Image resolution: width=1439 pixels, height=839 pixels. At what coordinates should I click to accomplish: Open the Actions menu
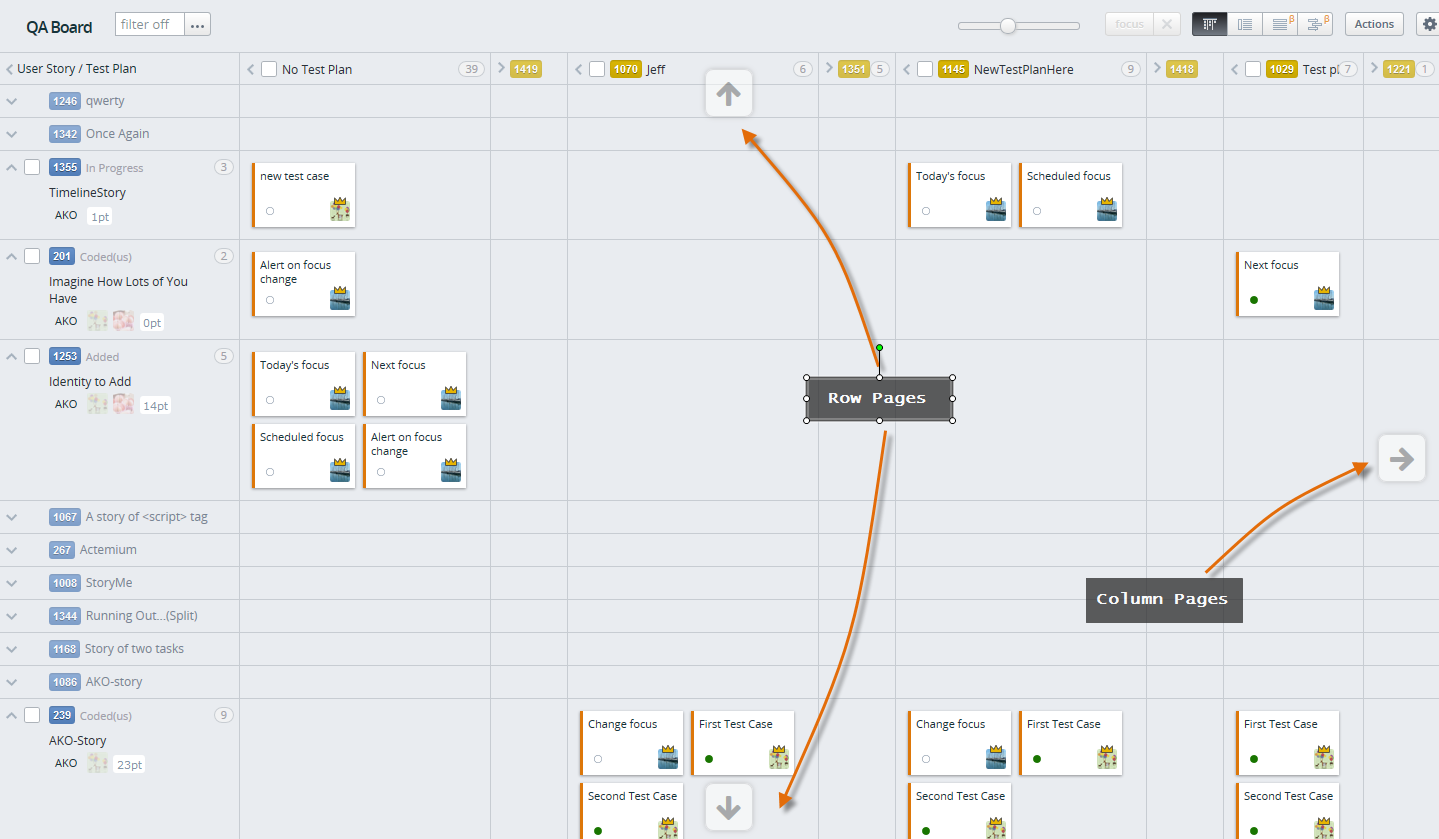pos(1374,24)
